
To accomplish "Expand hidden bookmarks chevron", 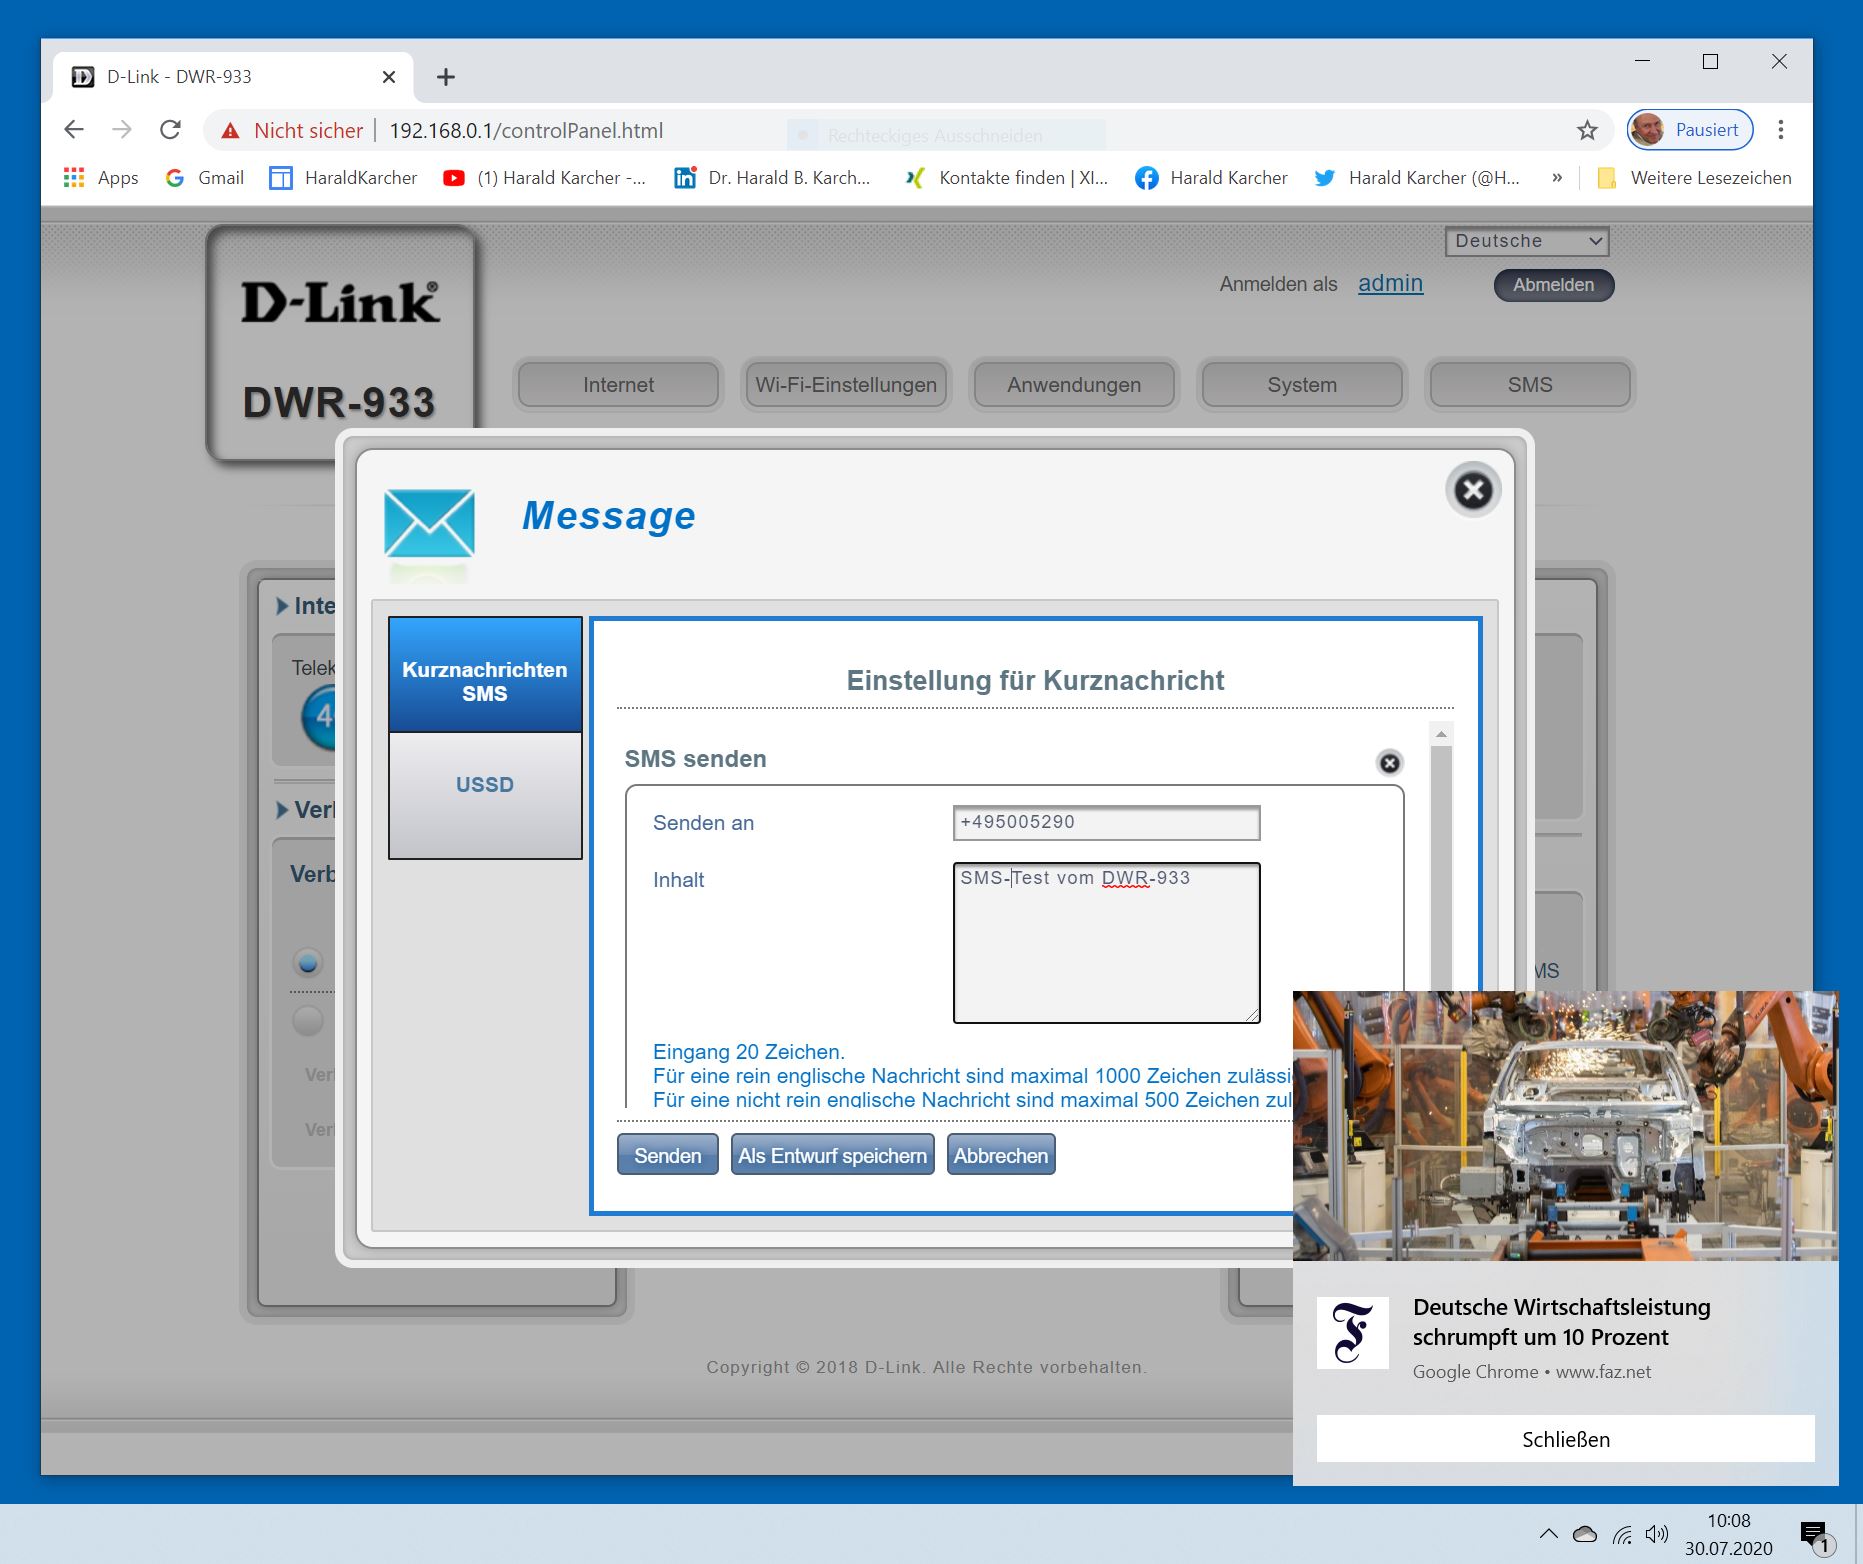I will pos(1557,178).
